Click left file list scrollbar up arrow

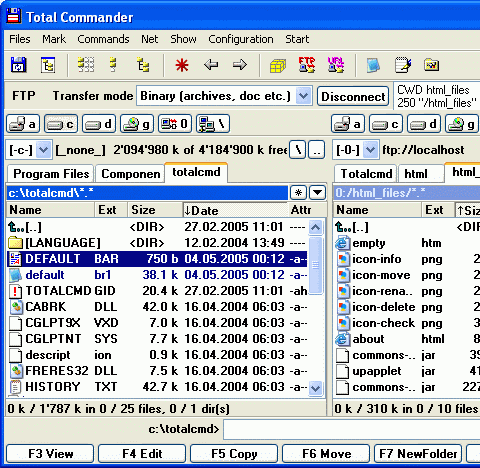pos(315,228)
